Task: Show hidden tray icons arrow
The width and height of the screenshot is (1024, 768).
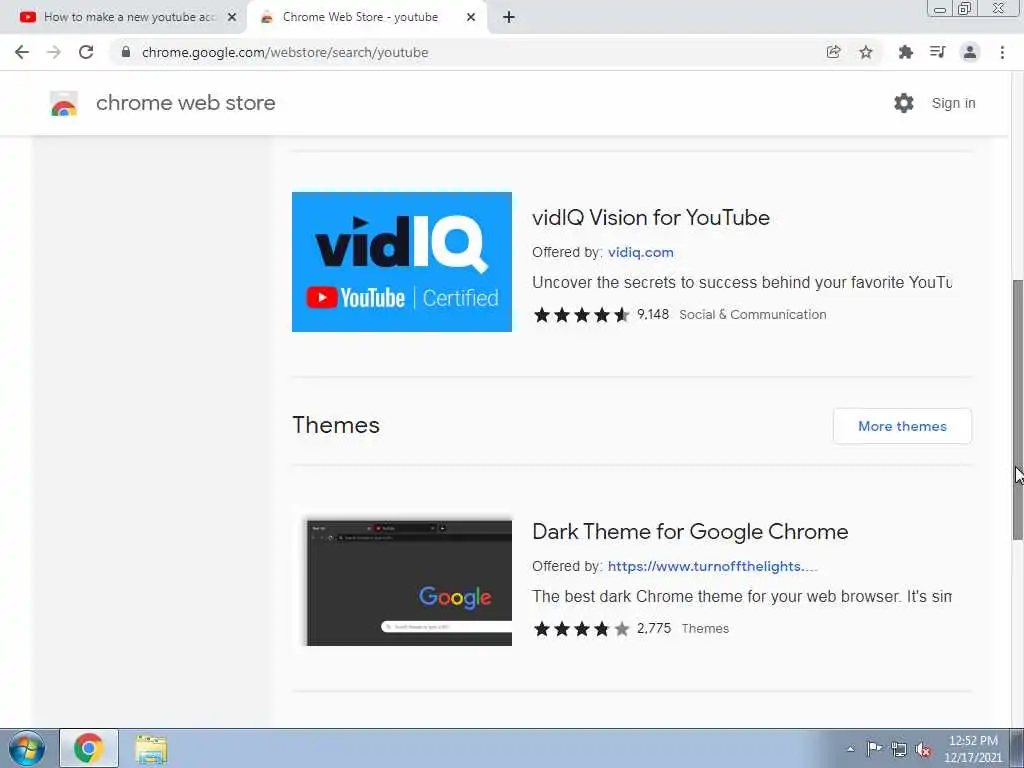Action: pyautogui.click(x=850, y=749)
